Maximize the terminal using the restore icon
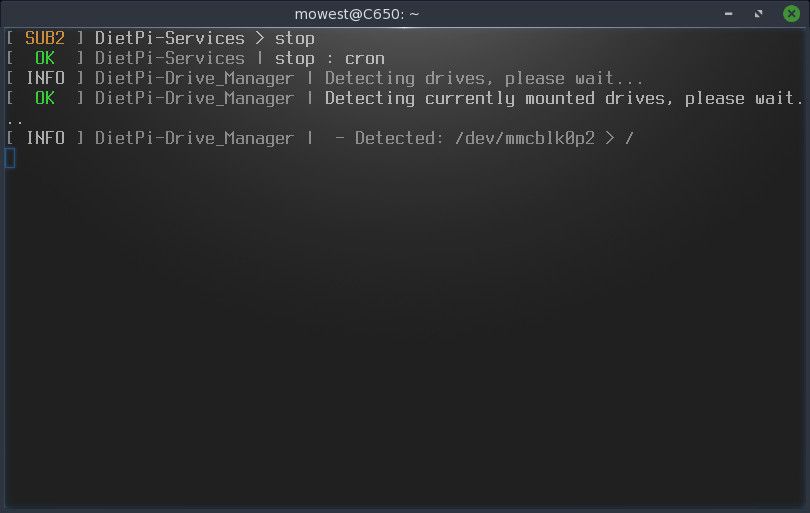810x513 pixels. coord(758,14)
